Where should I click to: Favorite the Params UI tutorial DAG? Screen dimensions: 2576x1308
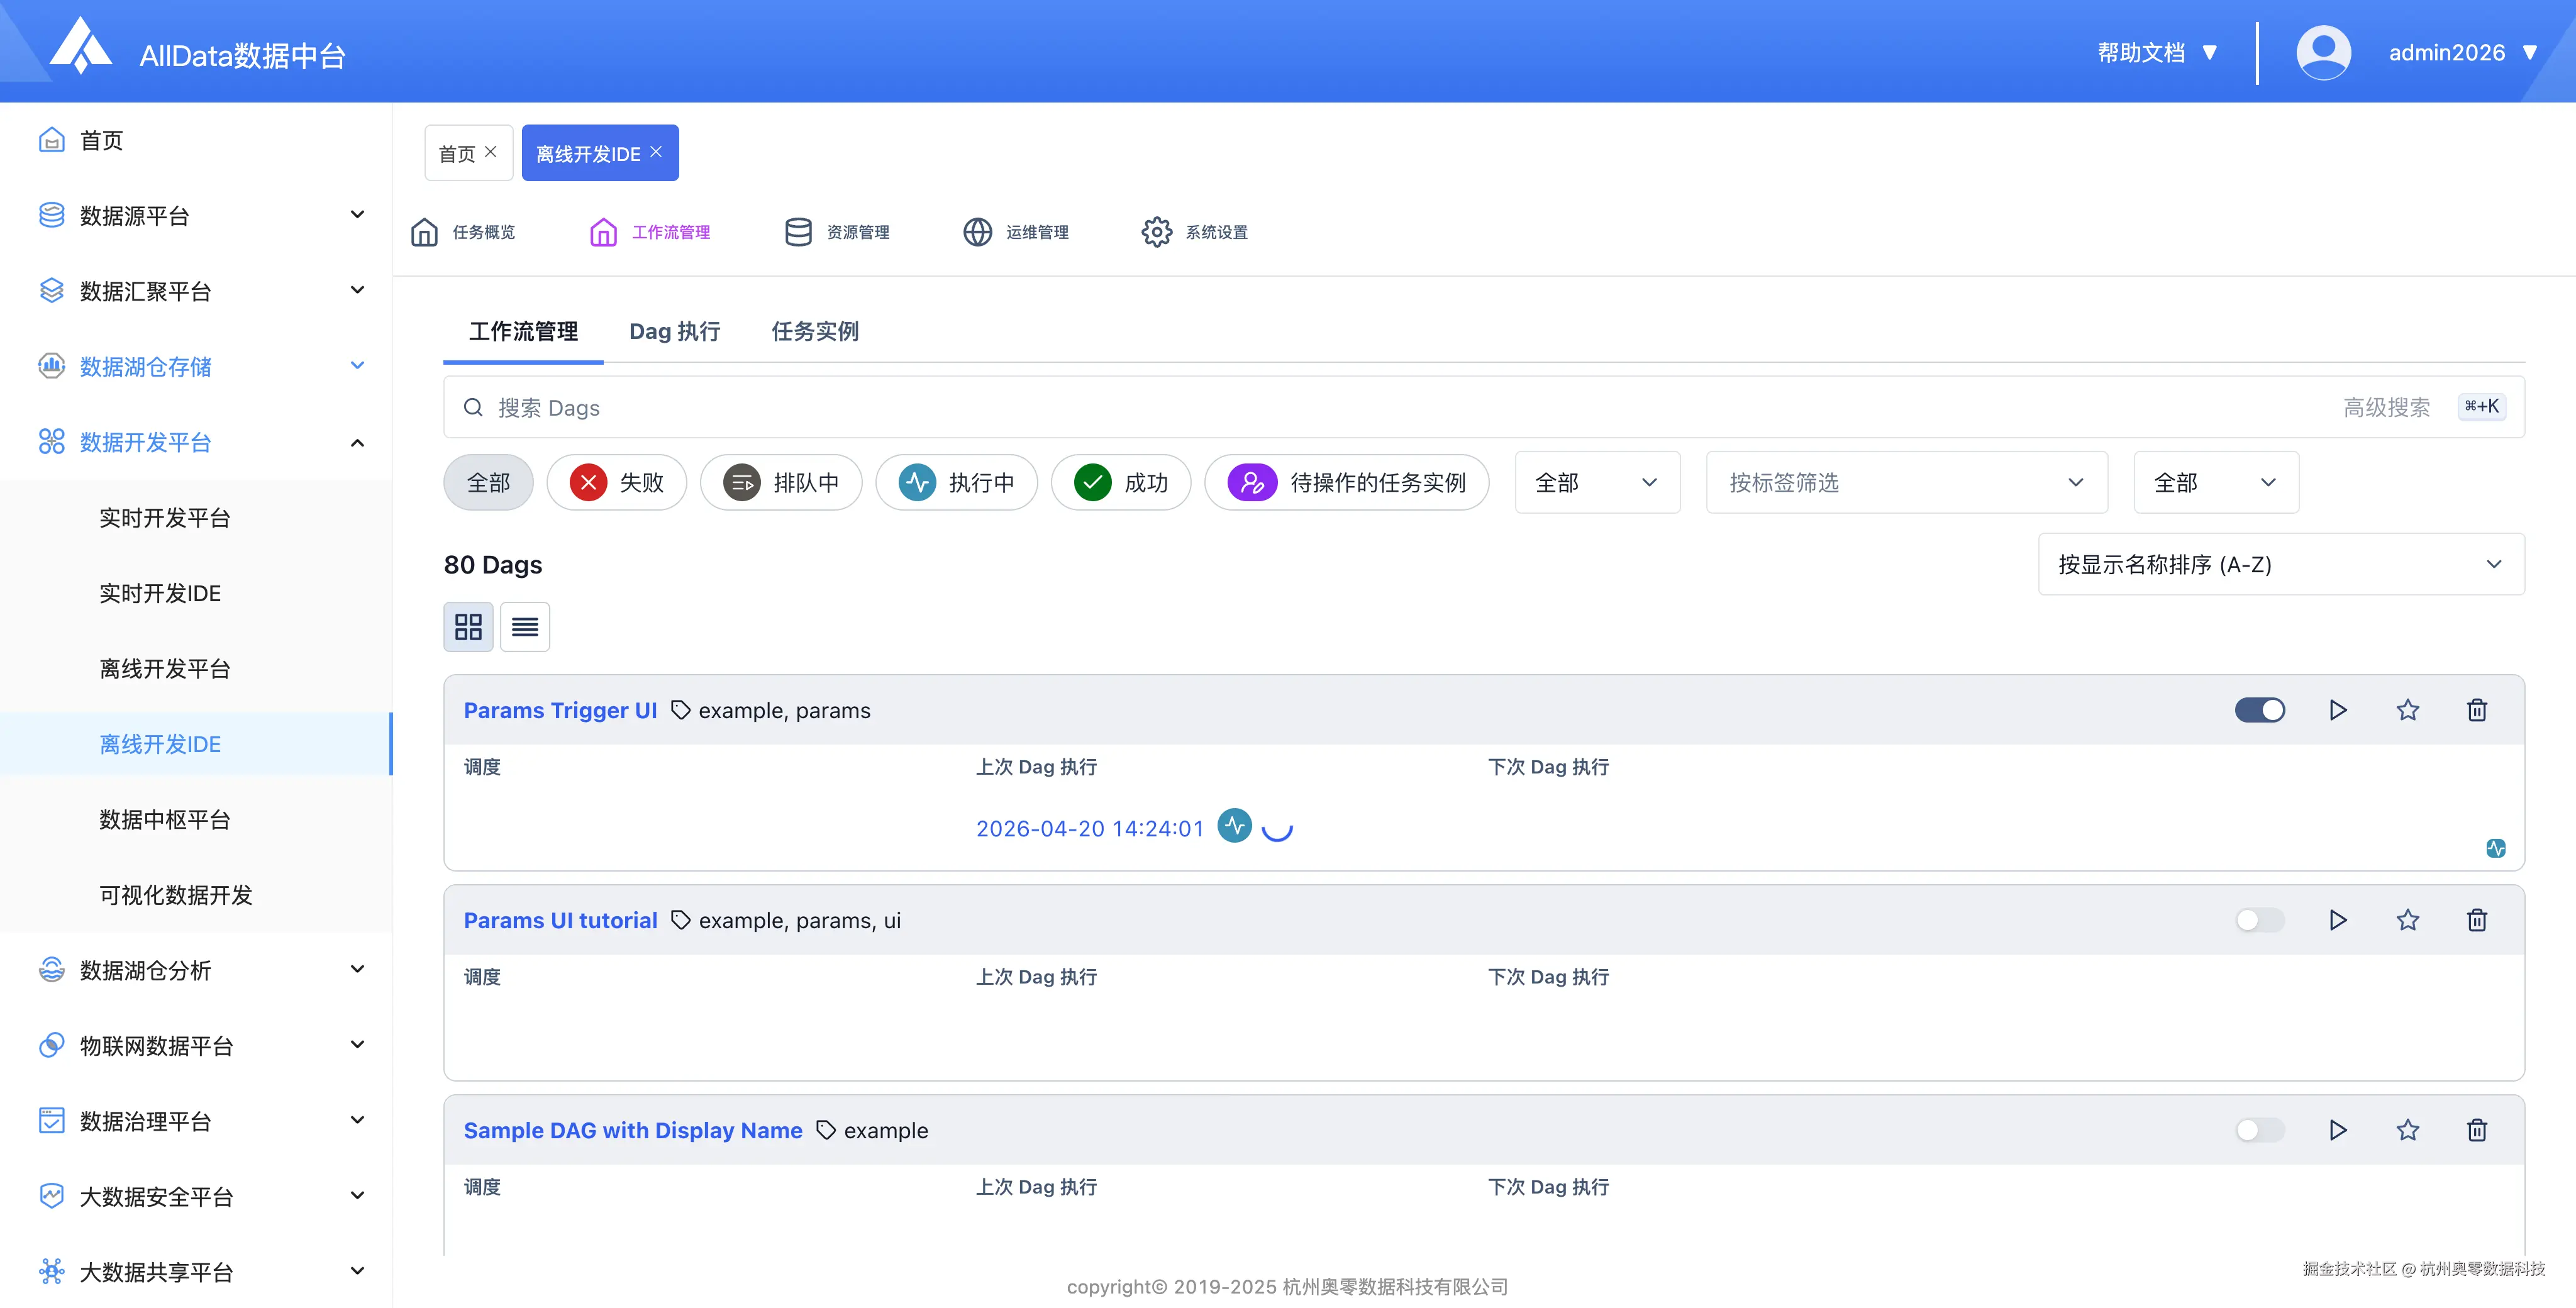tap(2407, 920)
